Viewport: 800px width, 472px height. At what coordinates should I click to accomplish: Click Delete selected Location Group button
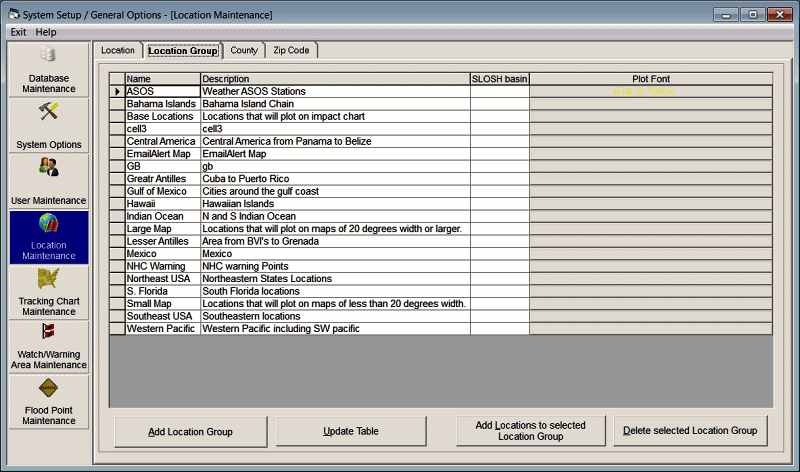tap(690, 431)
